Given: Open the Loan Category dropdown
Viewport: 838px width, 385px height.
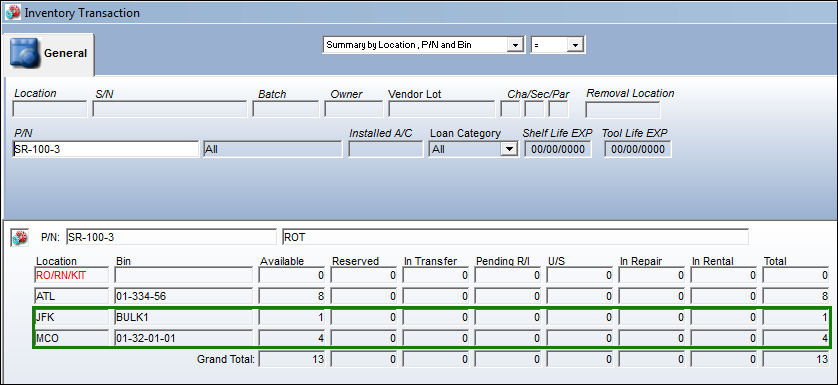Looking at the screenshot, I should pyautogui.click(x=508, y=149).
